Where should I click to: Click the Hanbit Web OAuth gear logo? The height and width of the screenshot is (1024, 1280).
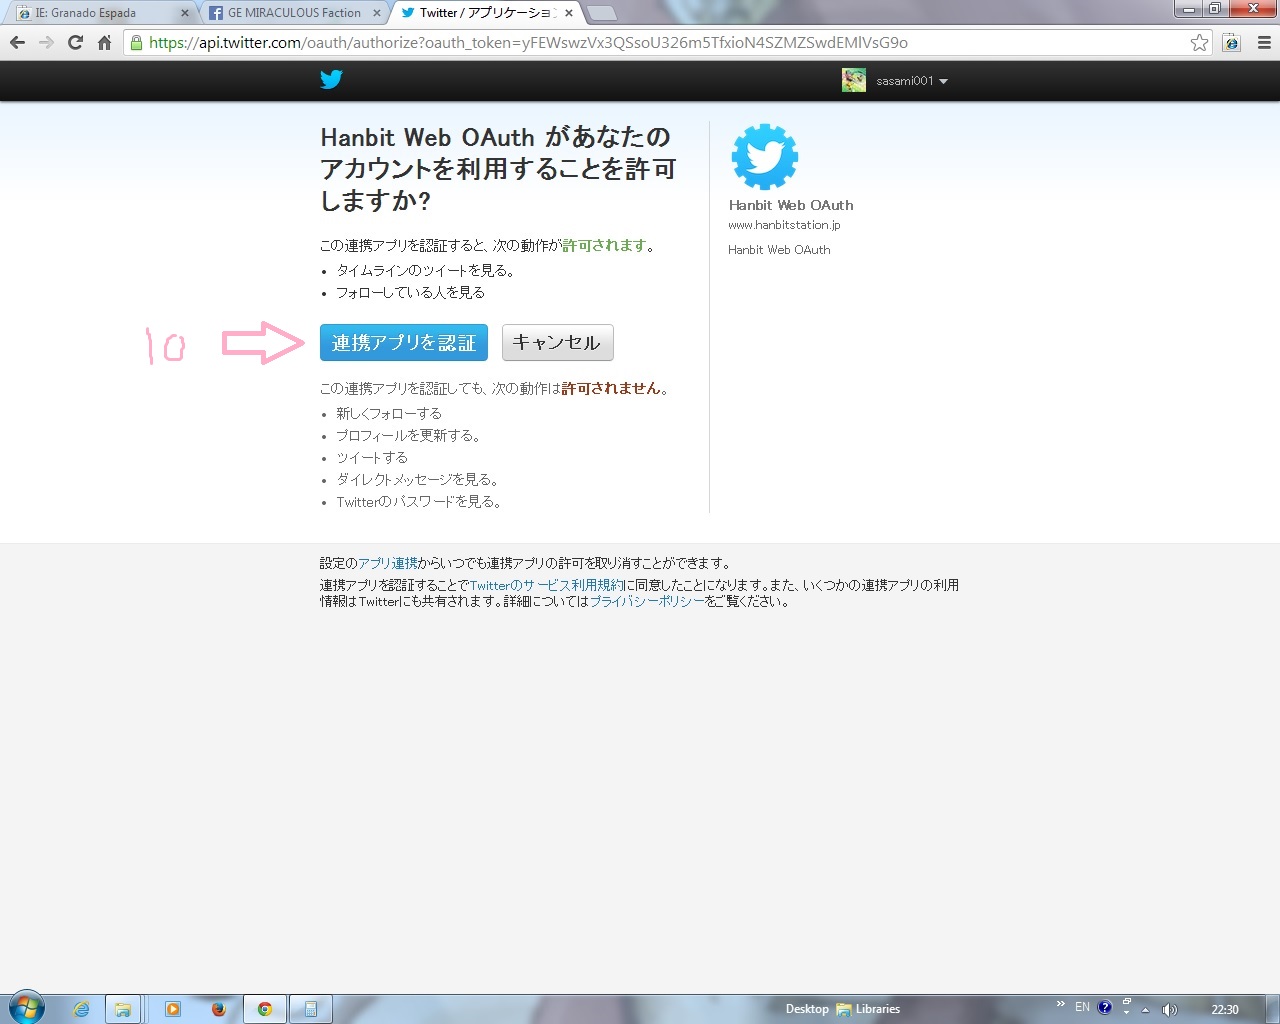coord(765,156)
